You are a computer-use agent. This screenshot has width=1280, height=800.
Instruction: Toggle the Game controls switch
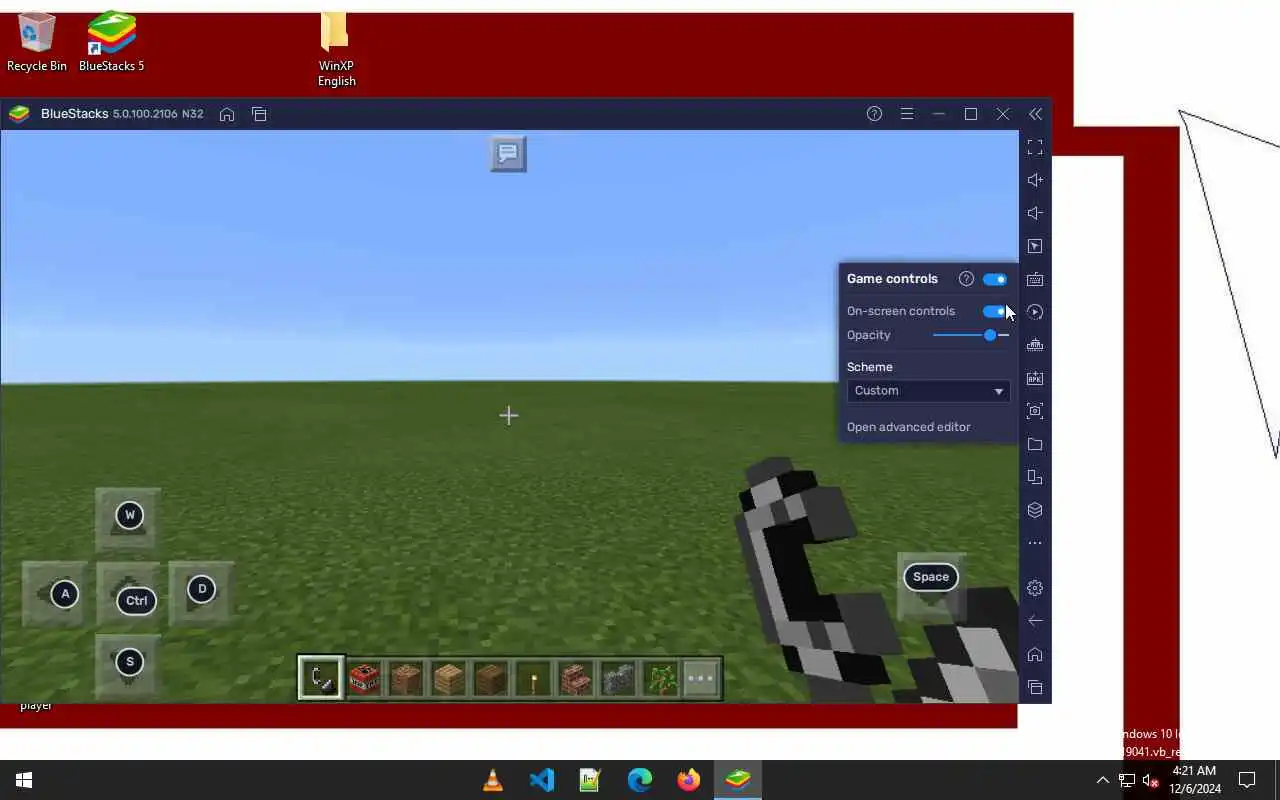[x=995, y=279]
